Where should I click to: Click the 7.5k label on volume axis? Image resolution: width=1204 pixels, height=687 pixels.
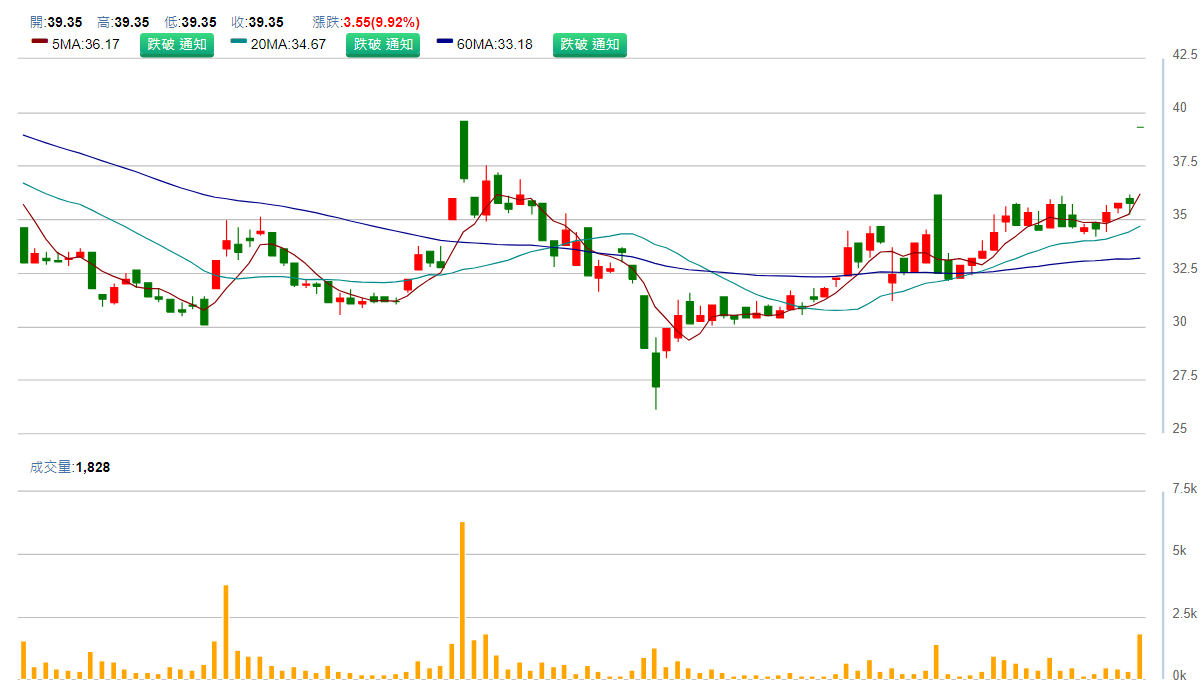pyautogui.click(x=1184, y=489)
